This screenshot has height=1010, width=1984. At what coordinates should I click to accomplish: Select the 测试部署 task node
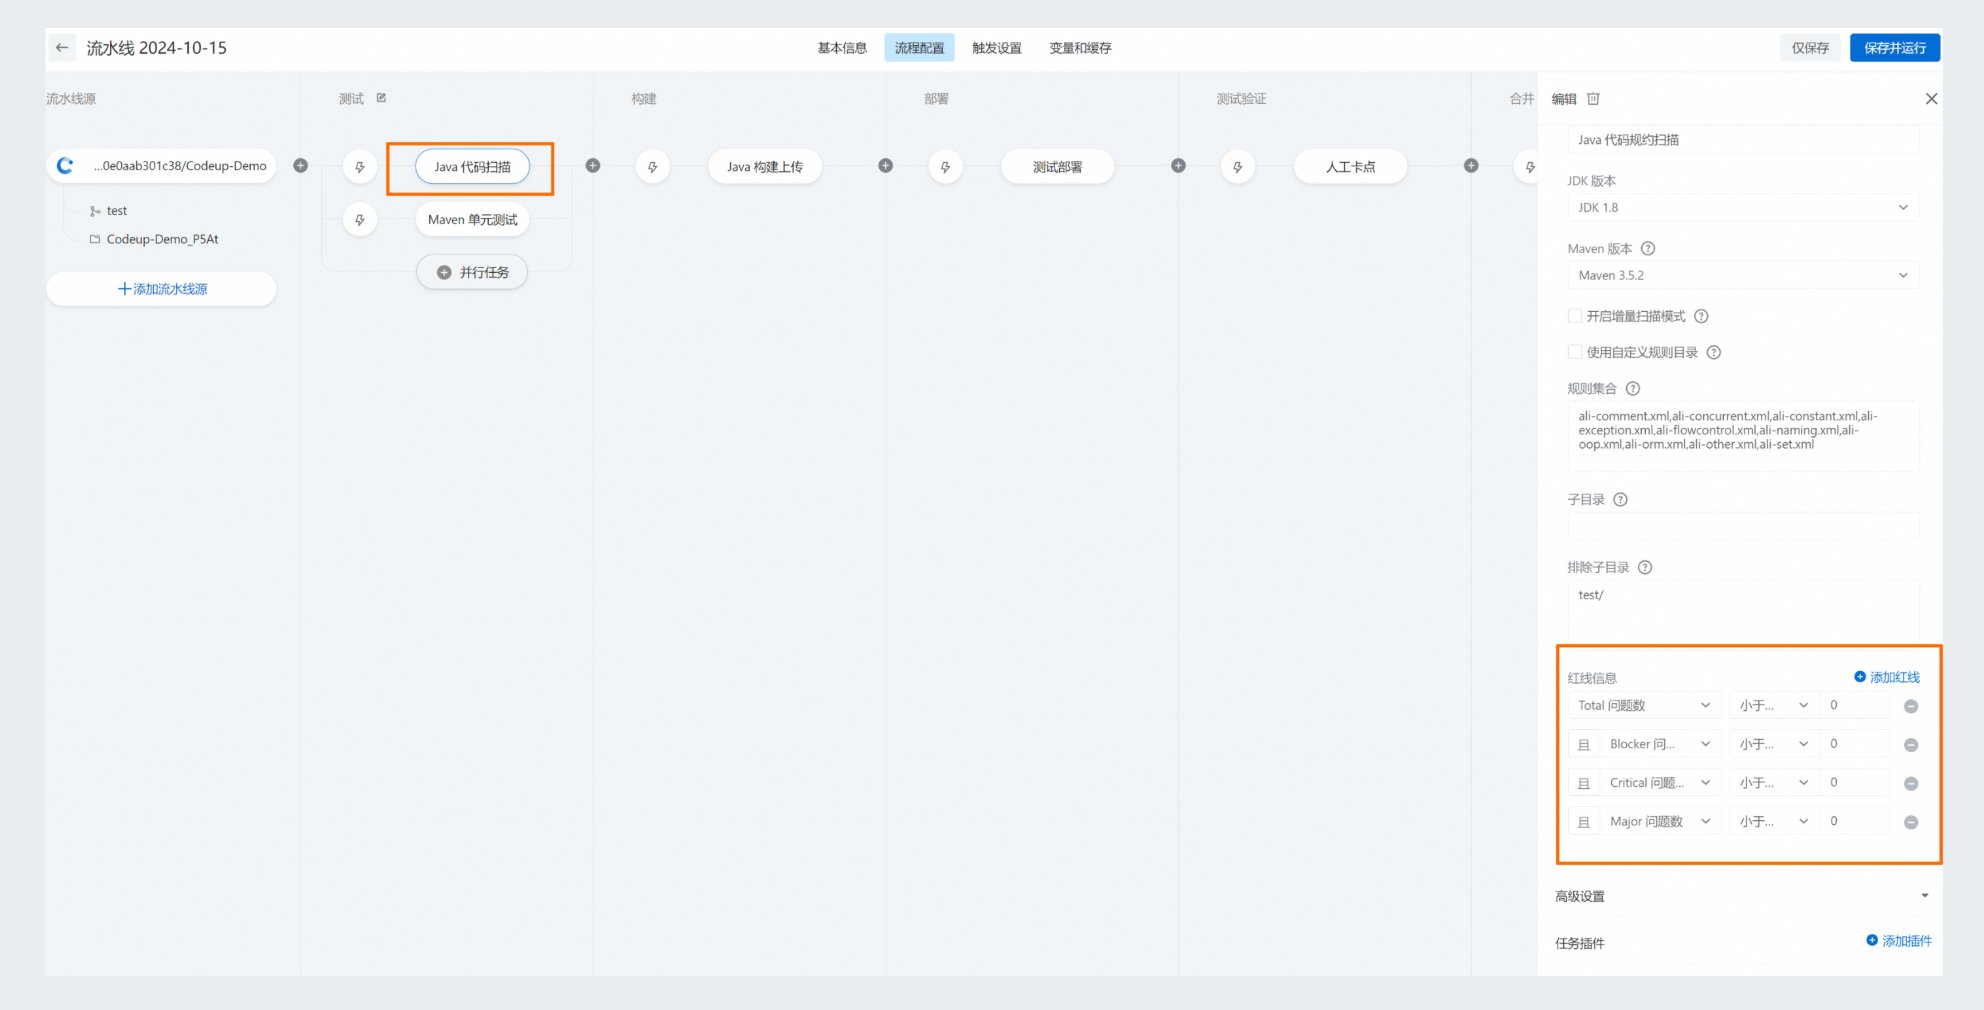point(1057,167)
